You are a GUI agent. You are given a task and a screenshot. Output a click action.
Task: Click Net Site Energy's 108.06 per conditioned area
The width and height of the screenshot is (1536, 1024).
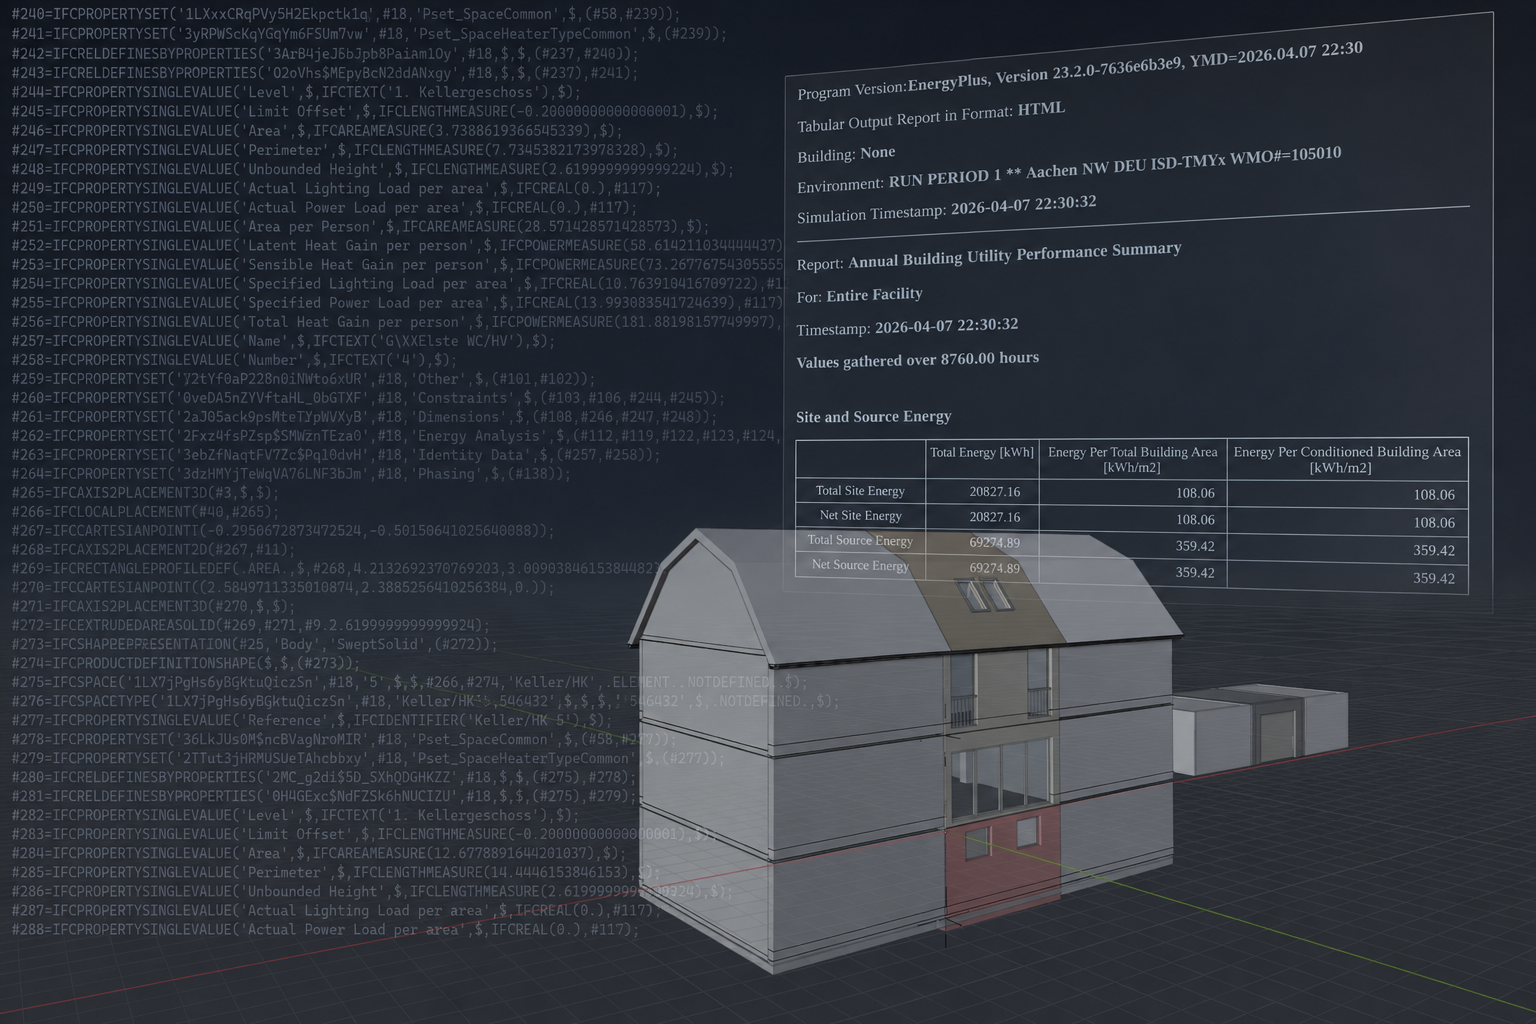(1434, 523)
